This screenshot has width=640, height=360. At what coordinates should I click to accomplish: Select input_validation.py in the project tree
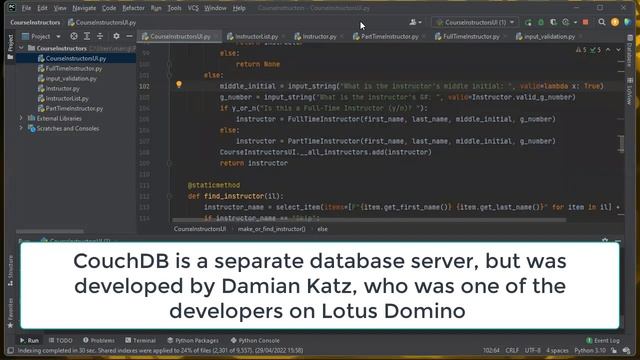pos(71,78)
